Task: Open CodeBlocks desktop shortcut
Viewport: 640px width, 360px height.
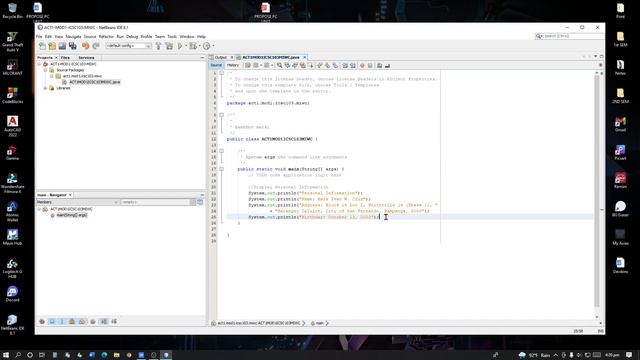Action: [x=12, y=95]
